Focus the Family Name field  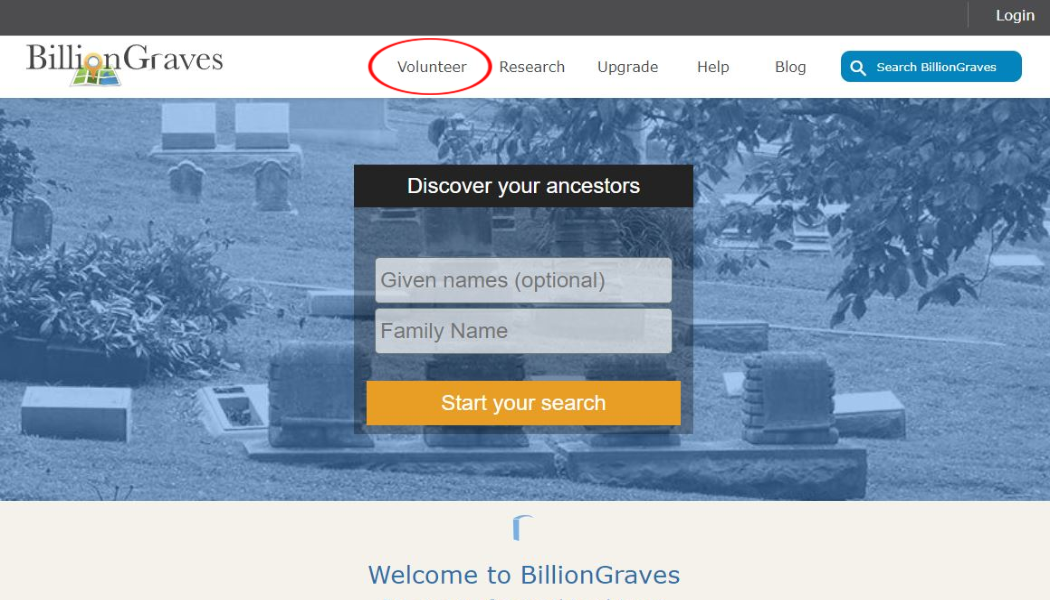[523, 331]
